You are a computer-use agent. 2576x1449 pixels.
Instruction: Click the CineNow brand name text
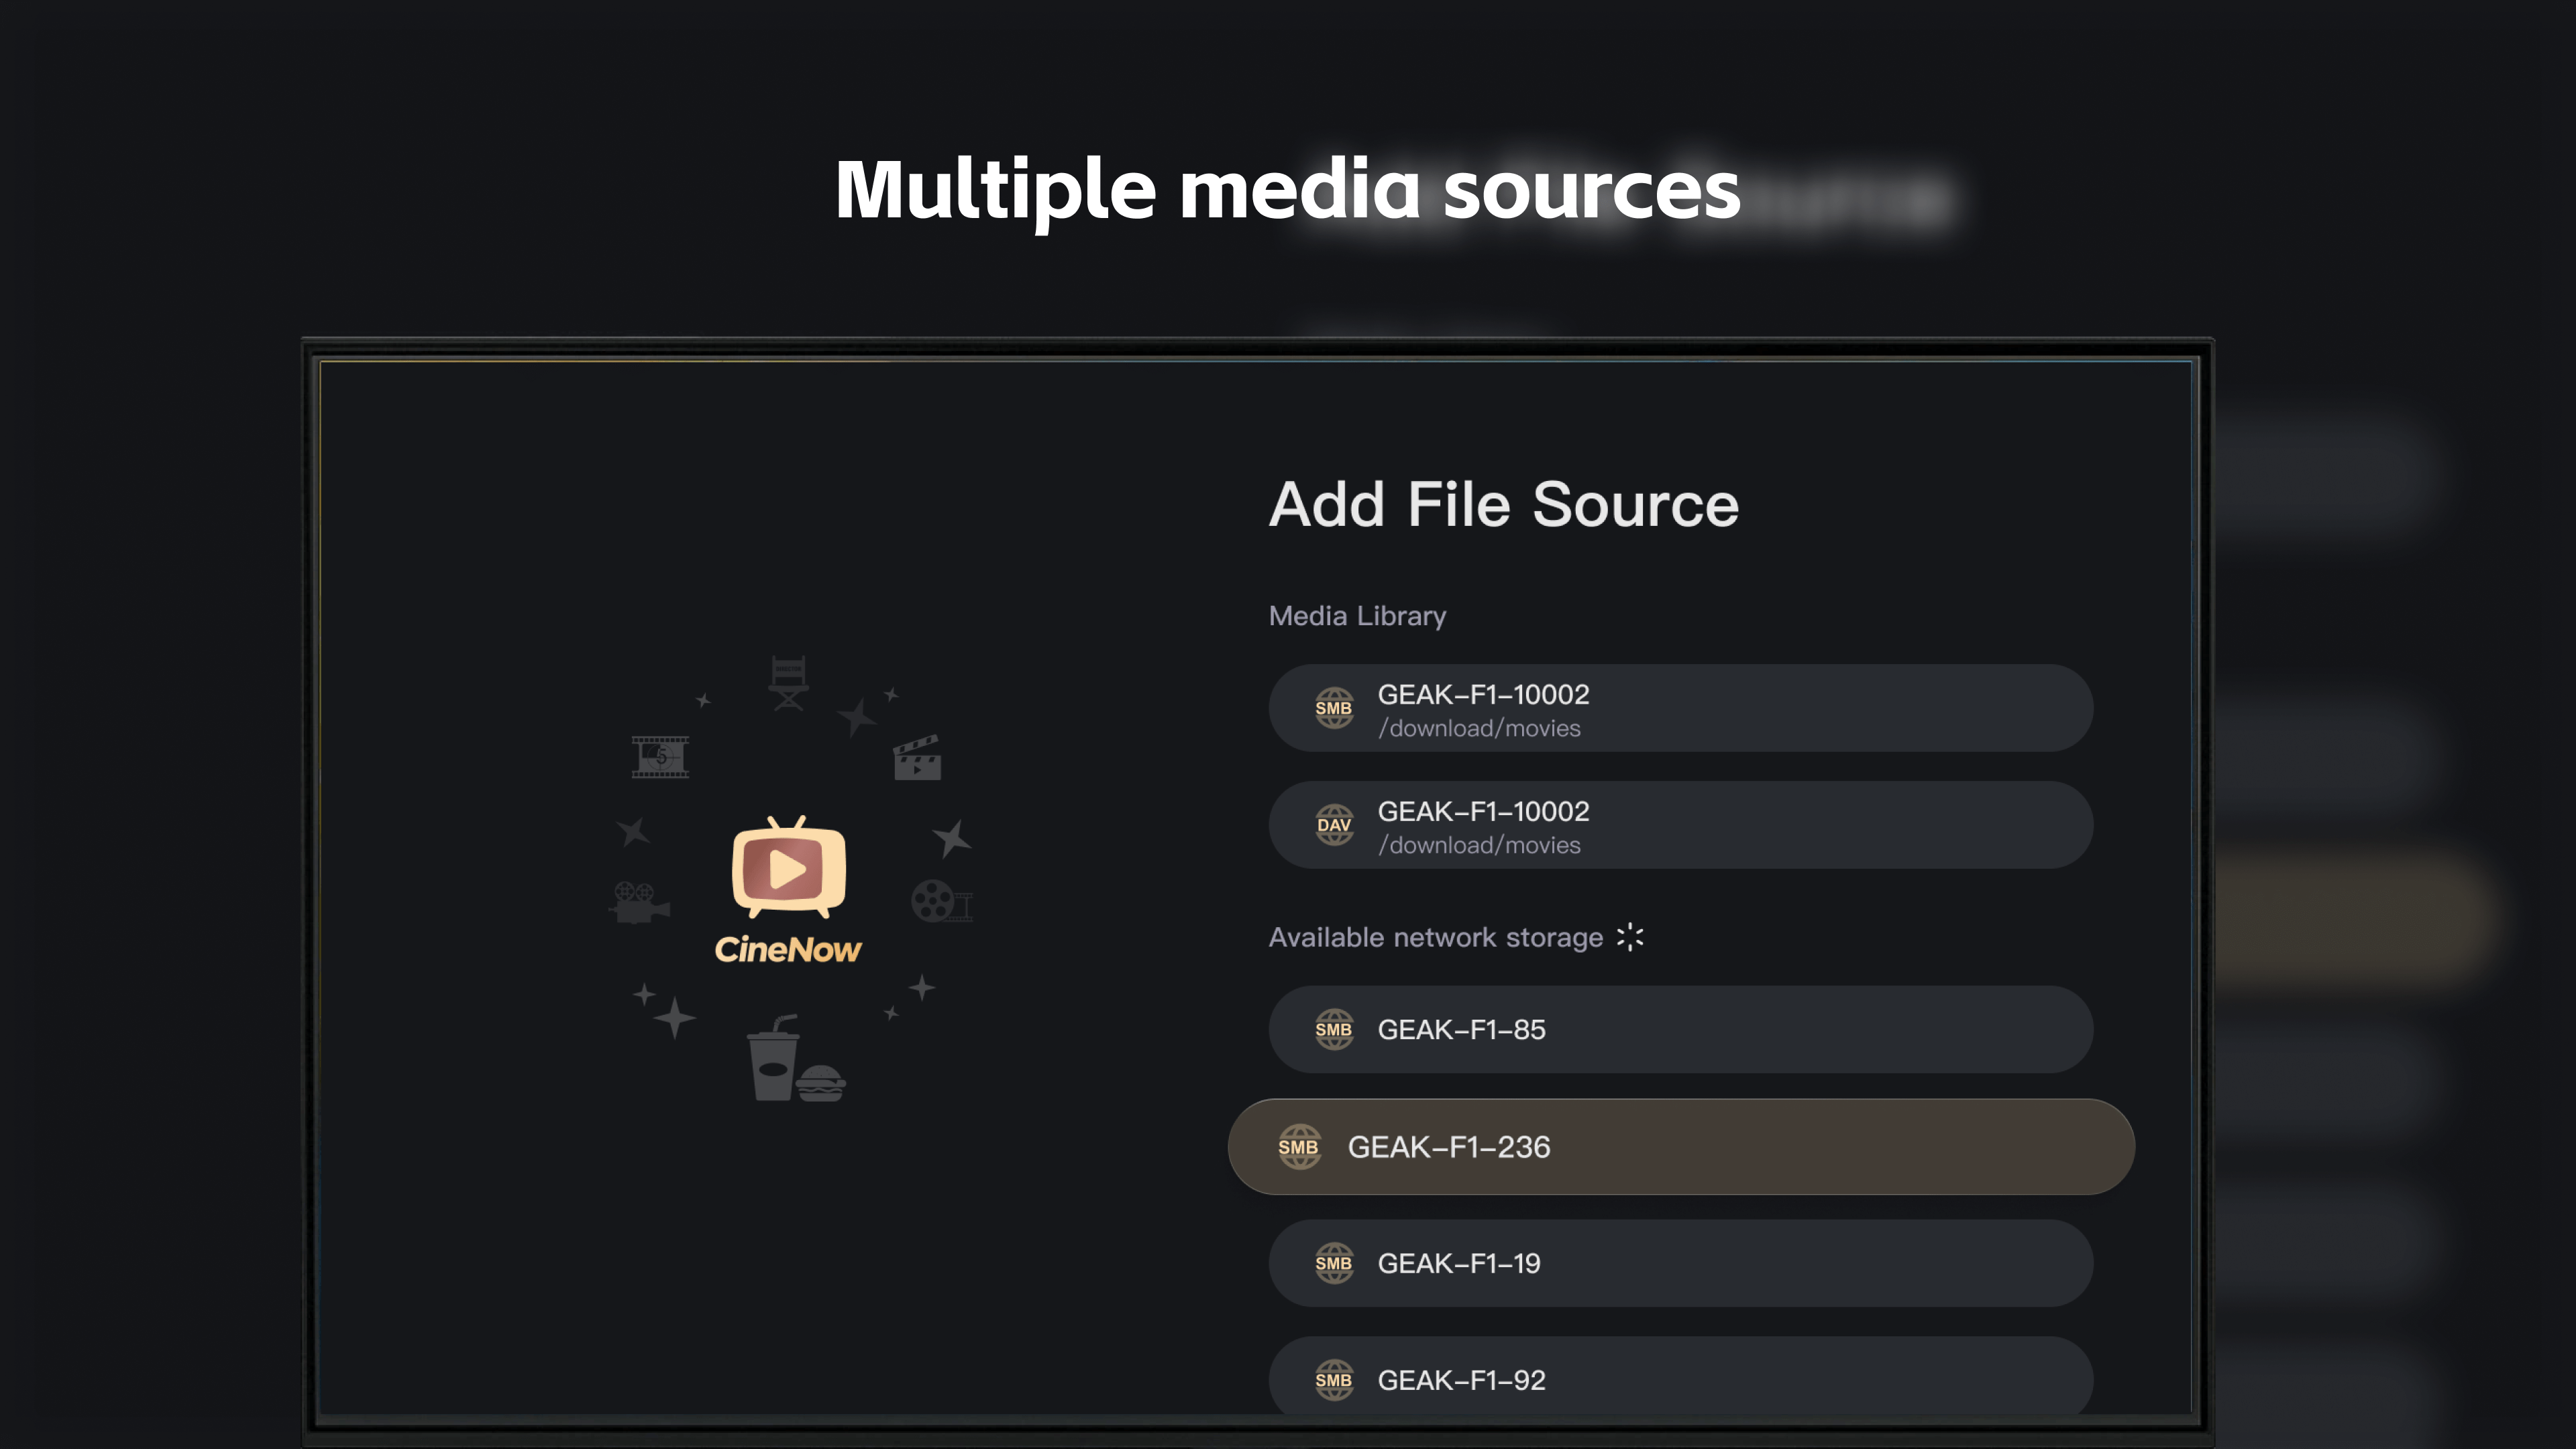coord(788,949)
